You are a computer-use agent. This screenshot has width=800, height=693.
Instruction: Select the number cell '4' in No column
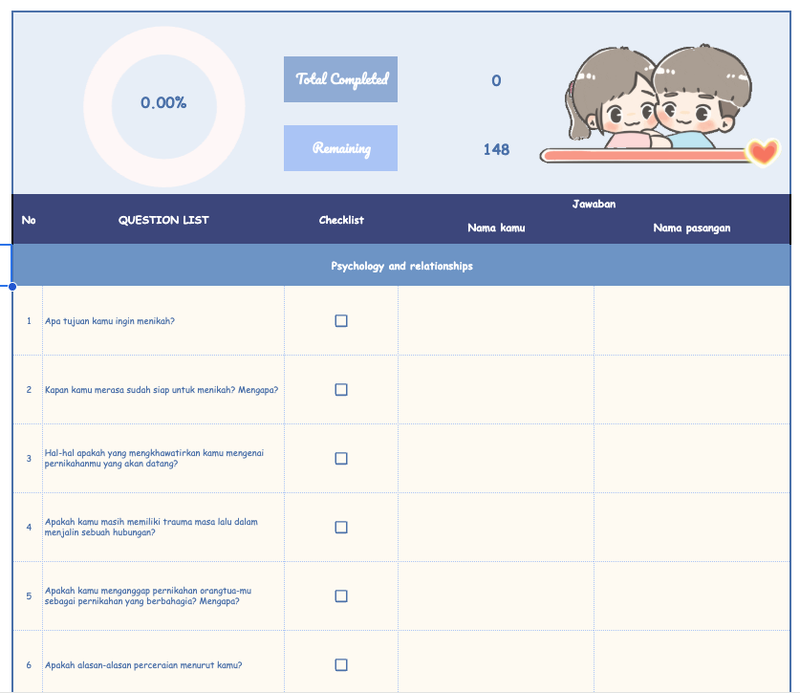tap(29, 527)
